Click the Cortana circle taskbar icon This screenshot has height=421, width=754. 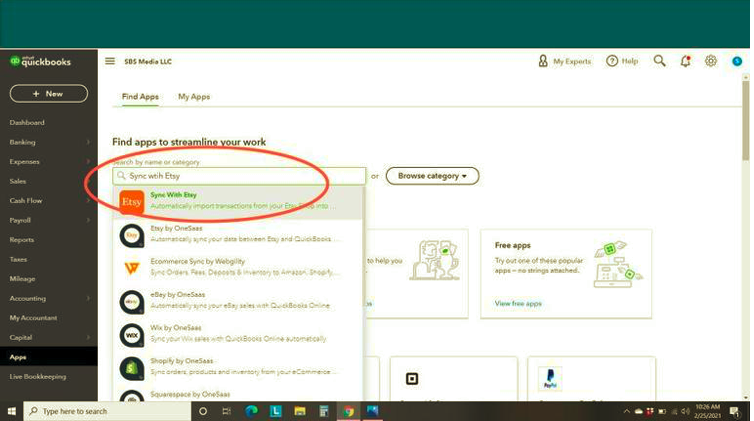click(x=203, y=411)
